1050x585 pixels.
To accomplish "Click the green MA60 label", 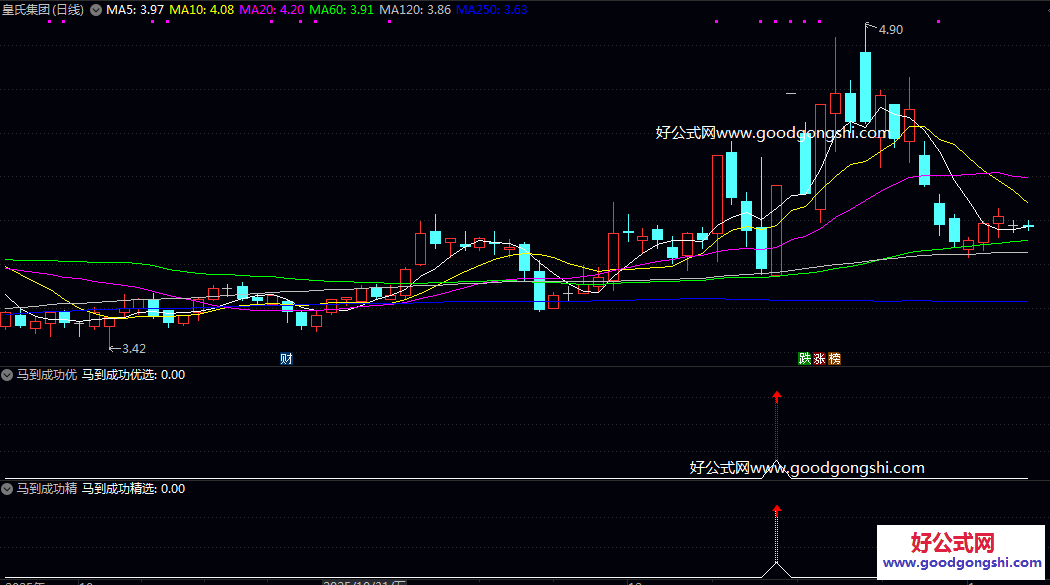I will [342, 10].
